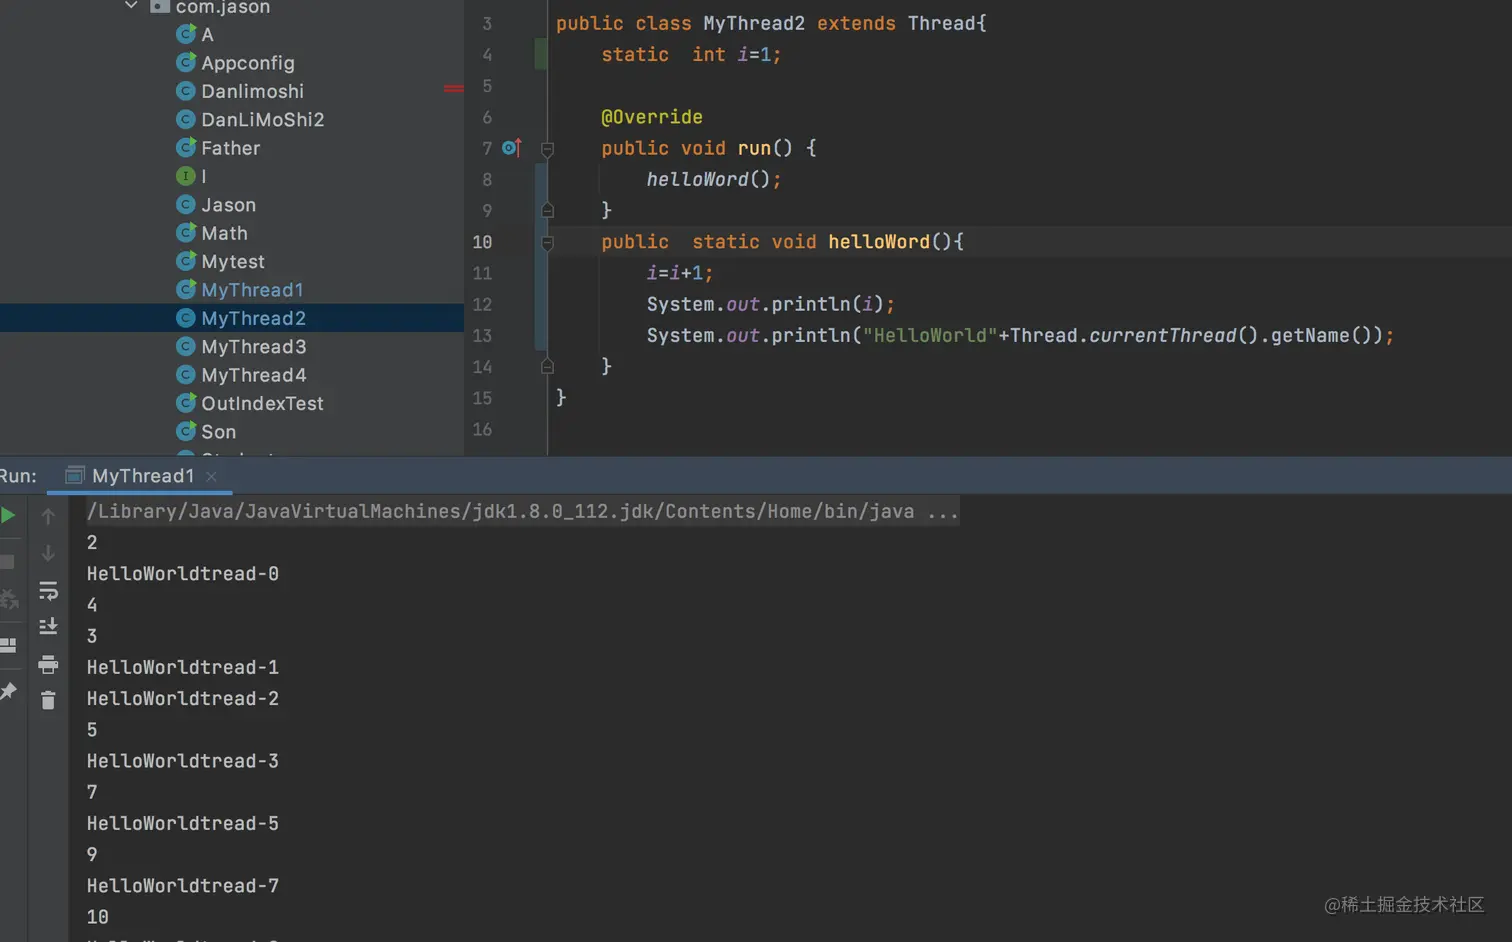
Task: Clear console output with the trash icon
Action: point(48,700)
